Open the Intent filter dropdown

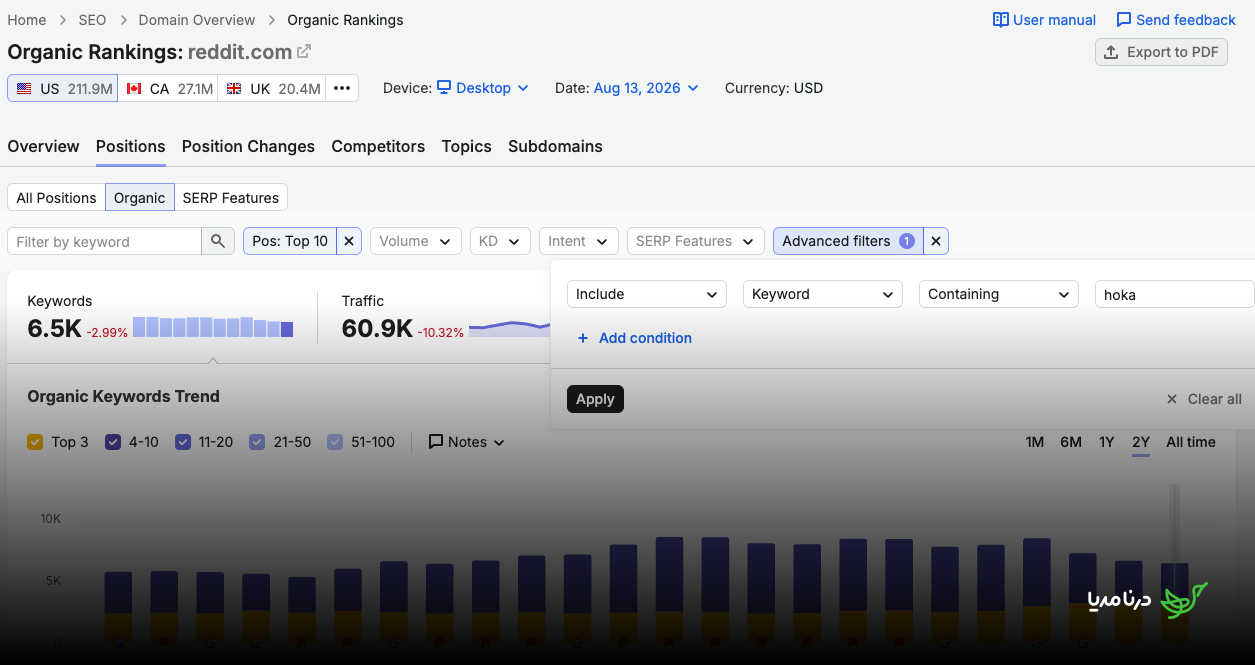[578, 241]
